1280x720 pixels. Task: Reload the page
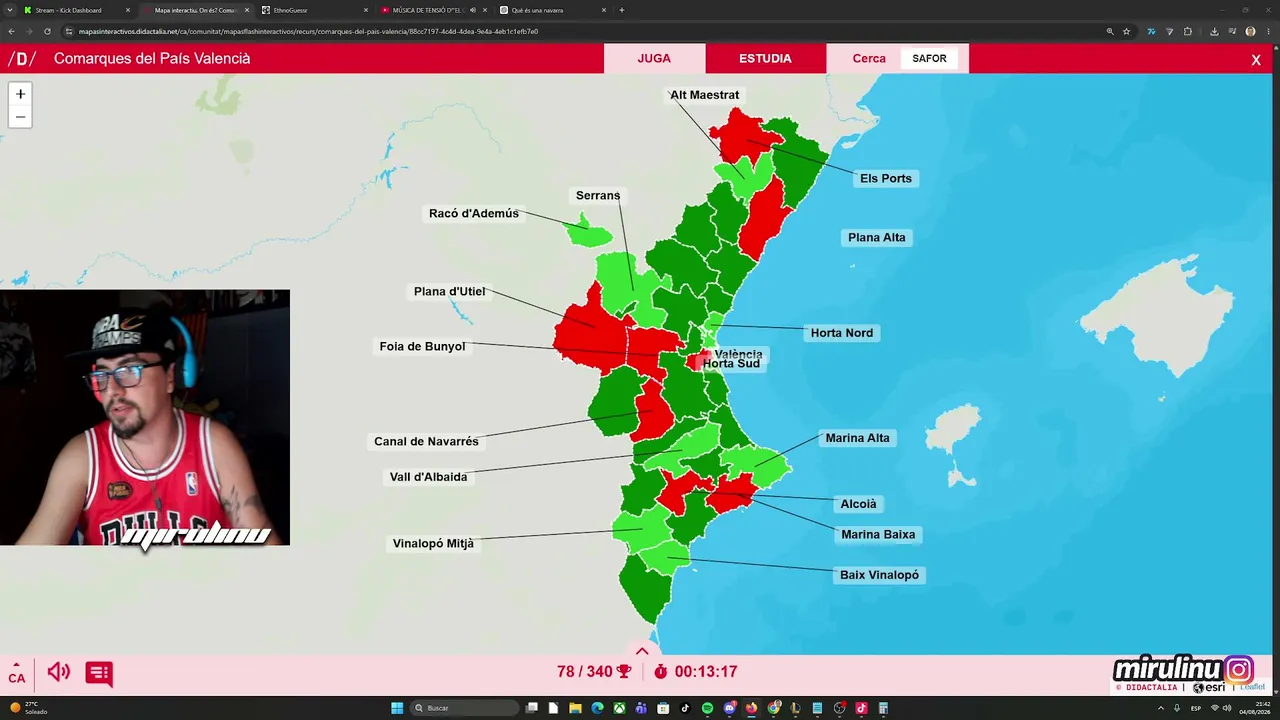pos(46,31)
